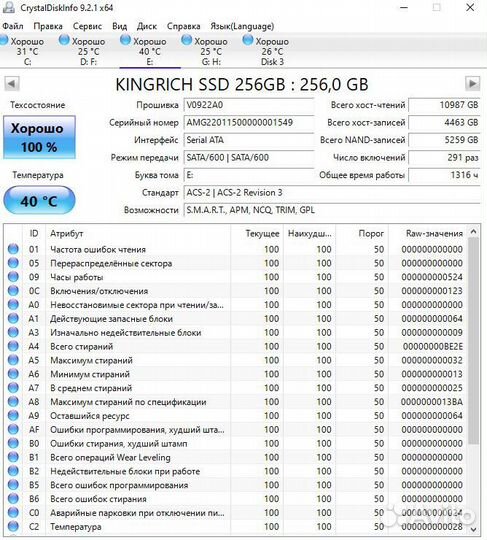487x540 pixels.
Task: Click the Атрибут column header
Action: tap(138, 233)
